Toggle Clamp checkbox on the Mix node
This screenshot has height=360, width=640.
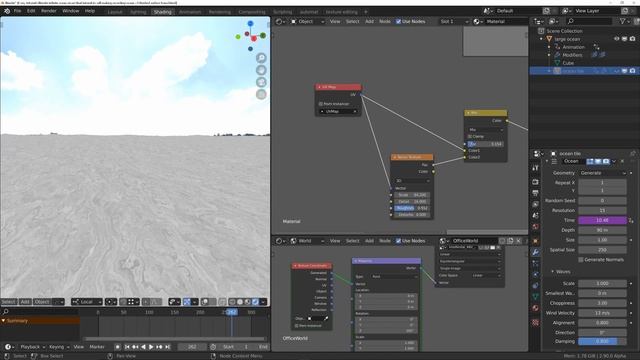coord(470,136)
